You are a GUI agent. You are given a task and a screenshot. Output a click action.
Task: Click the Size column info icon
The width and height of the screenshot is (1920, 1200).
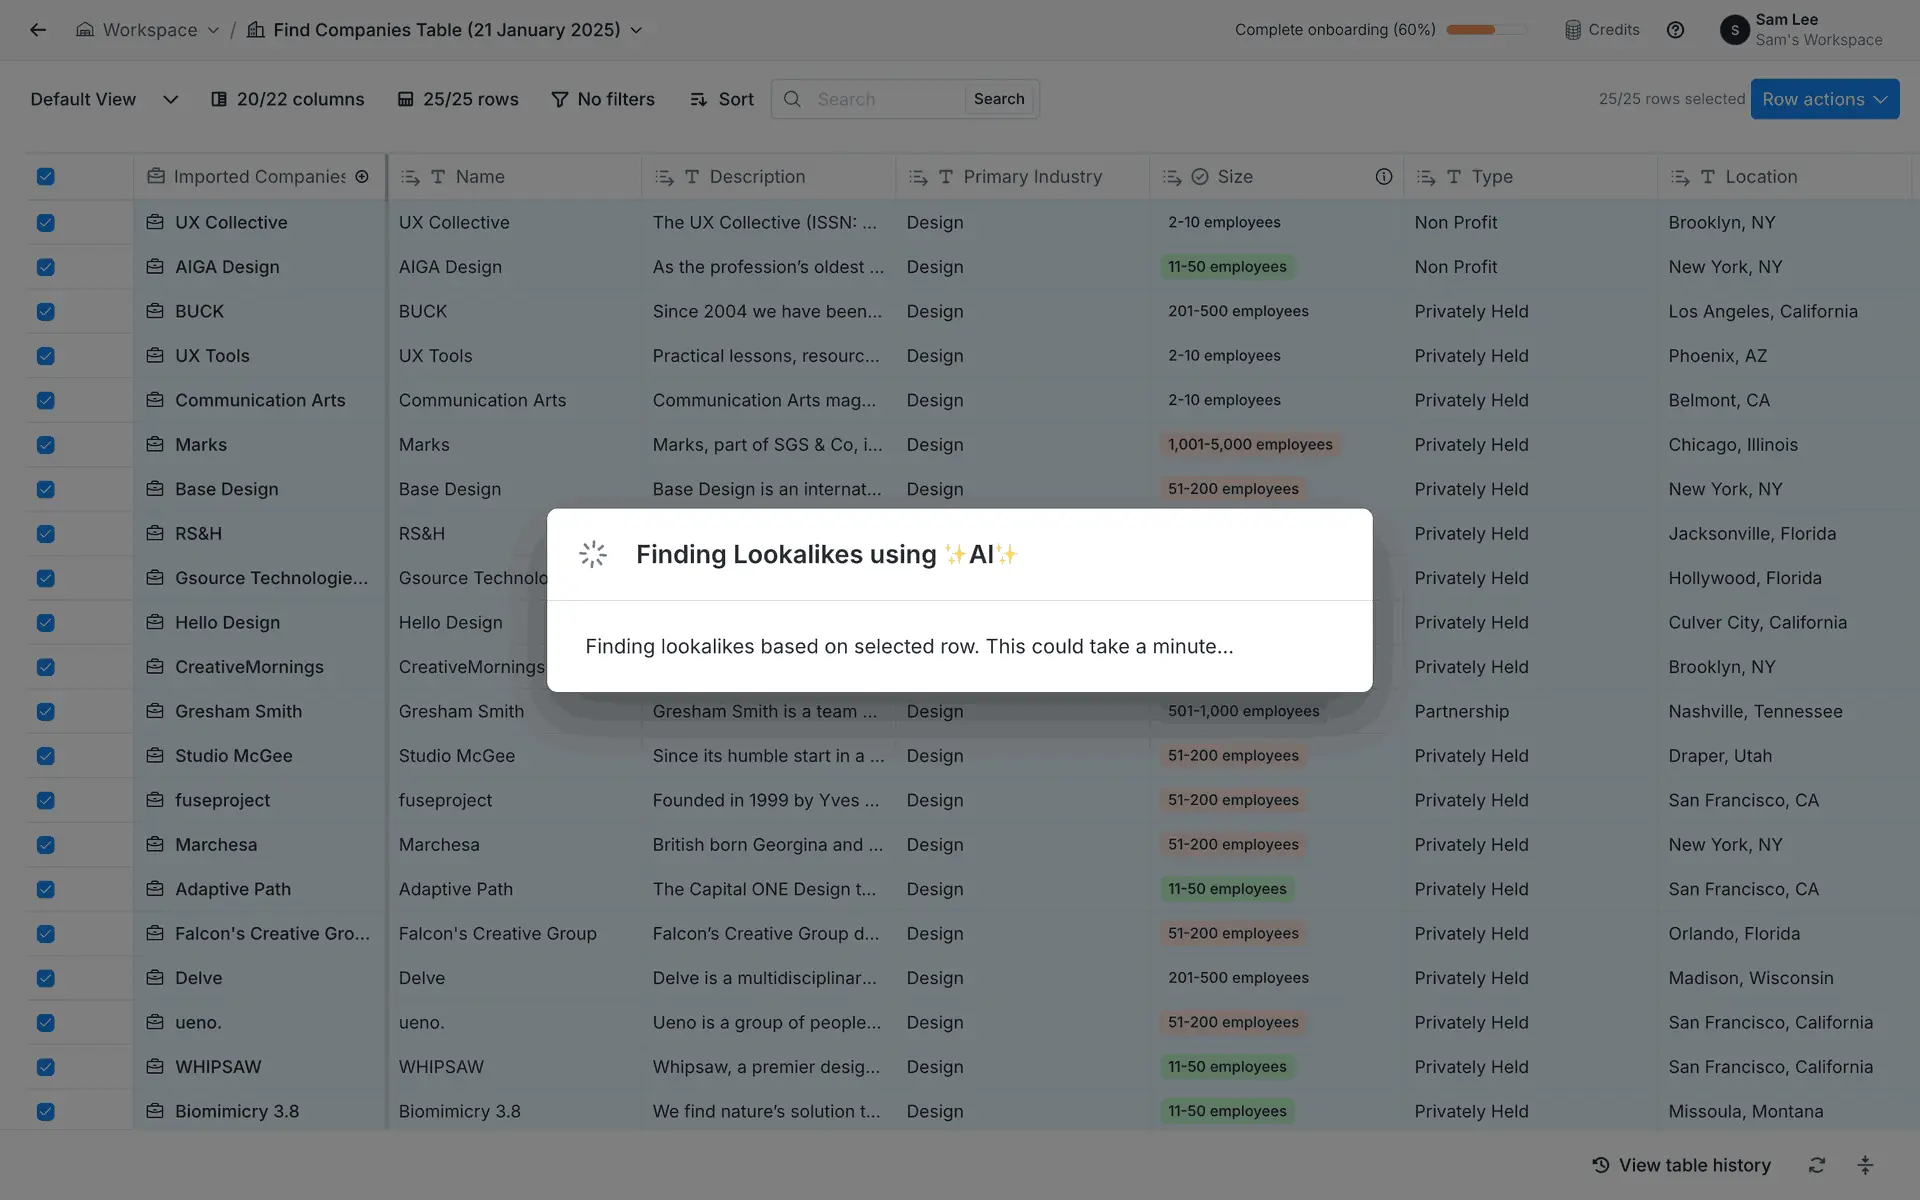[1383, 177]
